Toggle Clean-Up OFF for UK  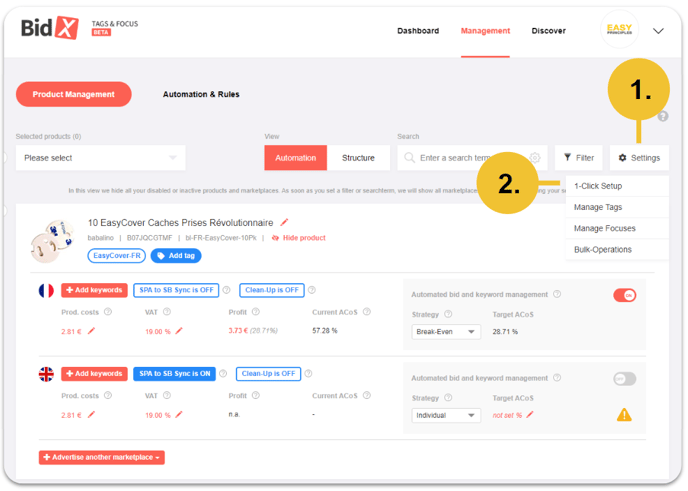[x=268, y=374]
